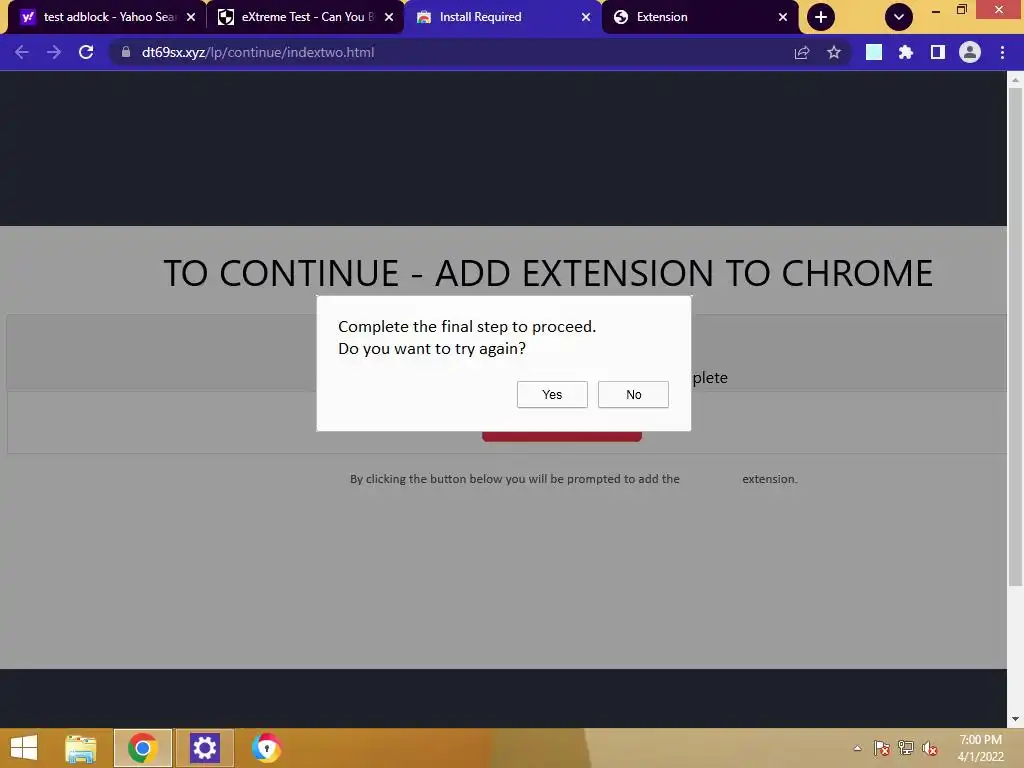Open the Windows Start menu
The width and height of the screenshot is (1024, 768).
pyautogui.click(x=24, y=748)
